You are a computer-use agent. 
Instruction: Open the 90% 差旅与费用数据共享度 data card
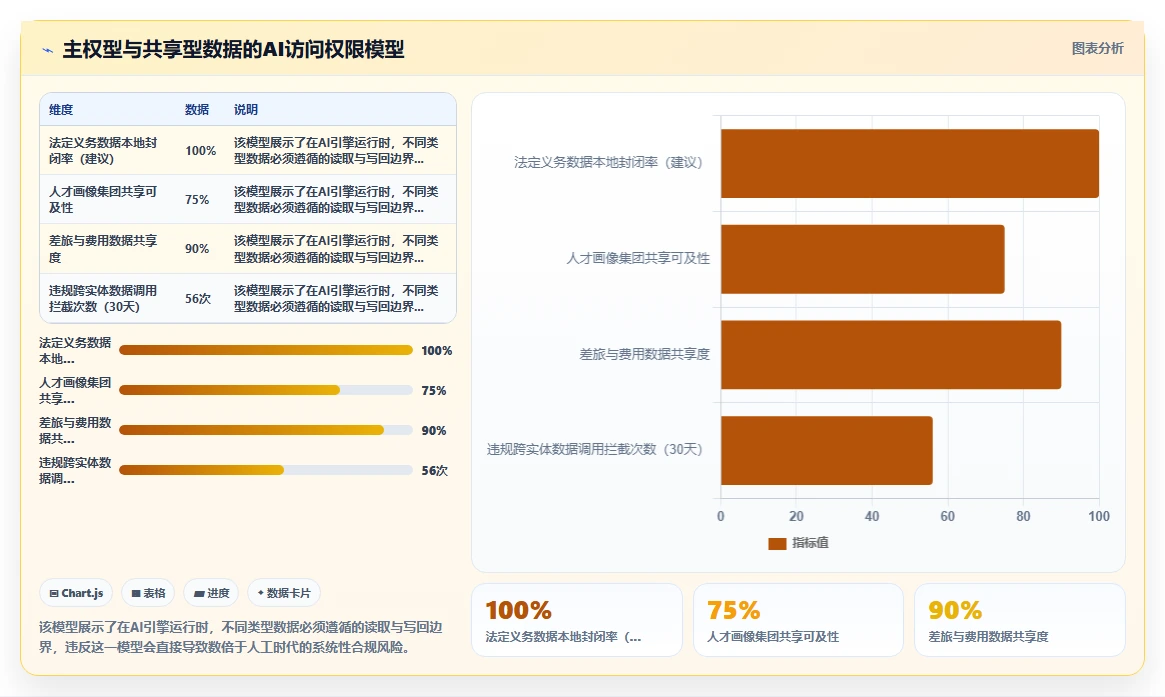[1019, 620]
